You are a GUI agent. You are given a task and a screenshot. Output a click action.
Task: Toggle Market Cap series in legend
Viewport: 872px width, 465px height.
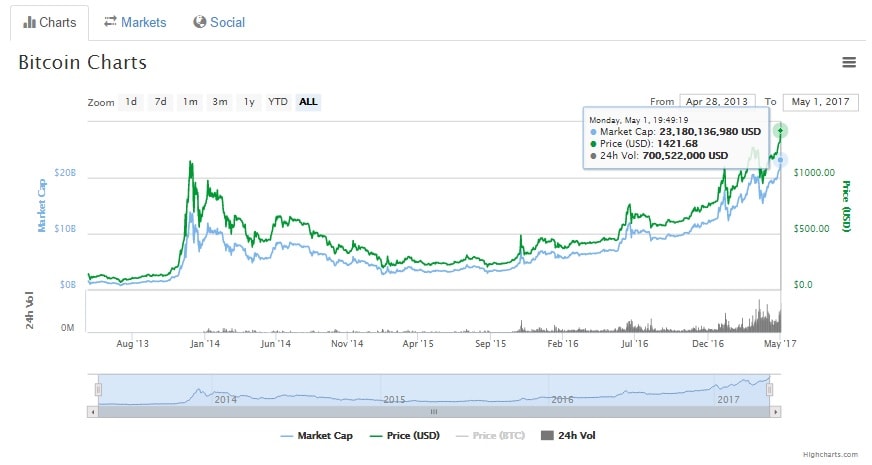pos(317,435)
